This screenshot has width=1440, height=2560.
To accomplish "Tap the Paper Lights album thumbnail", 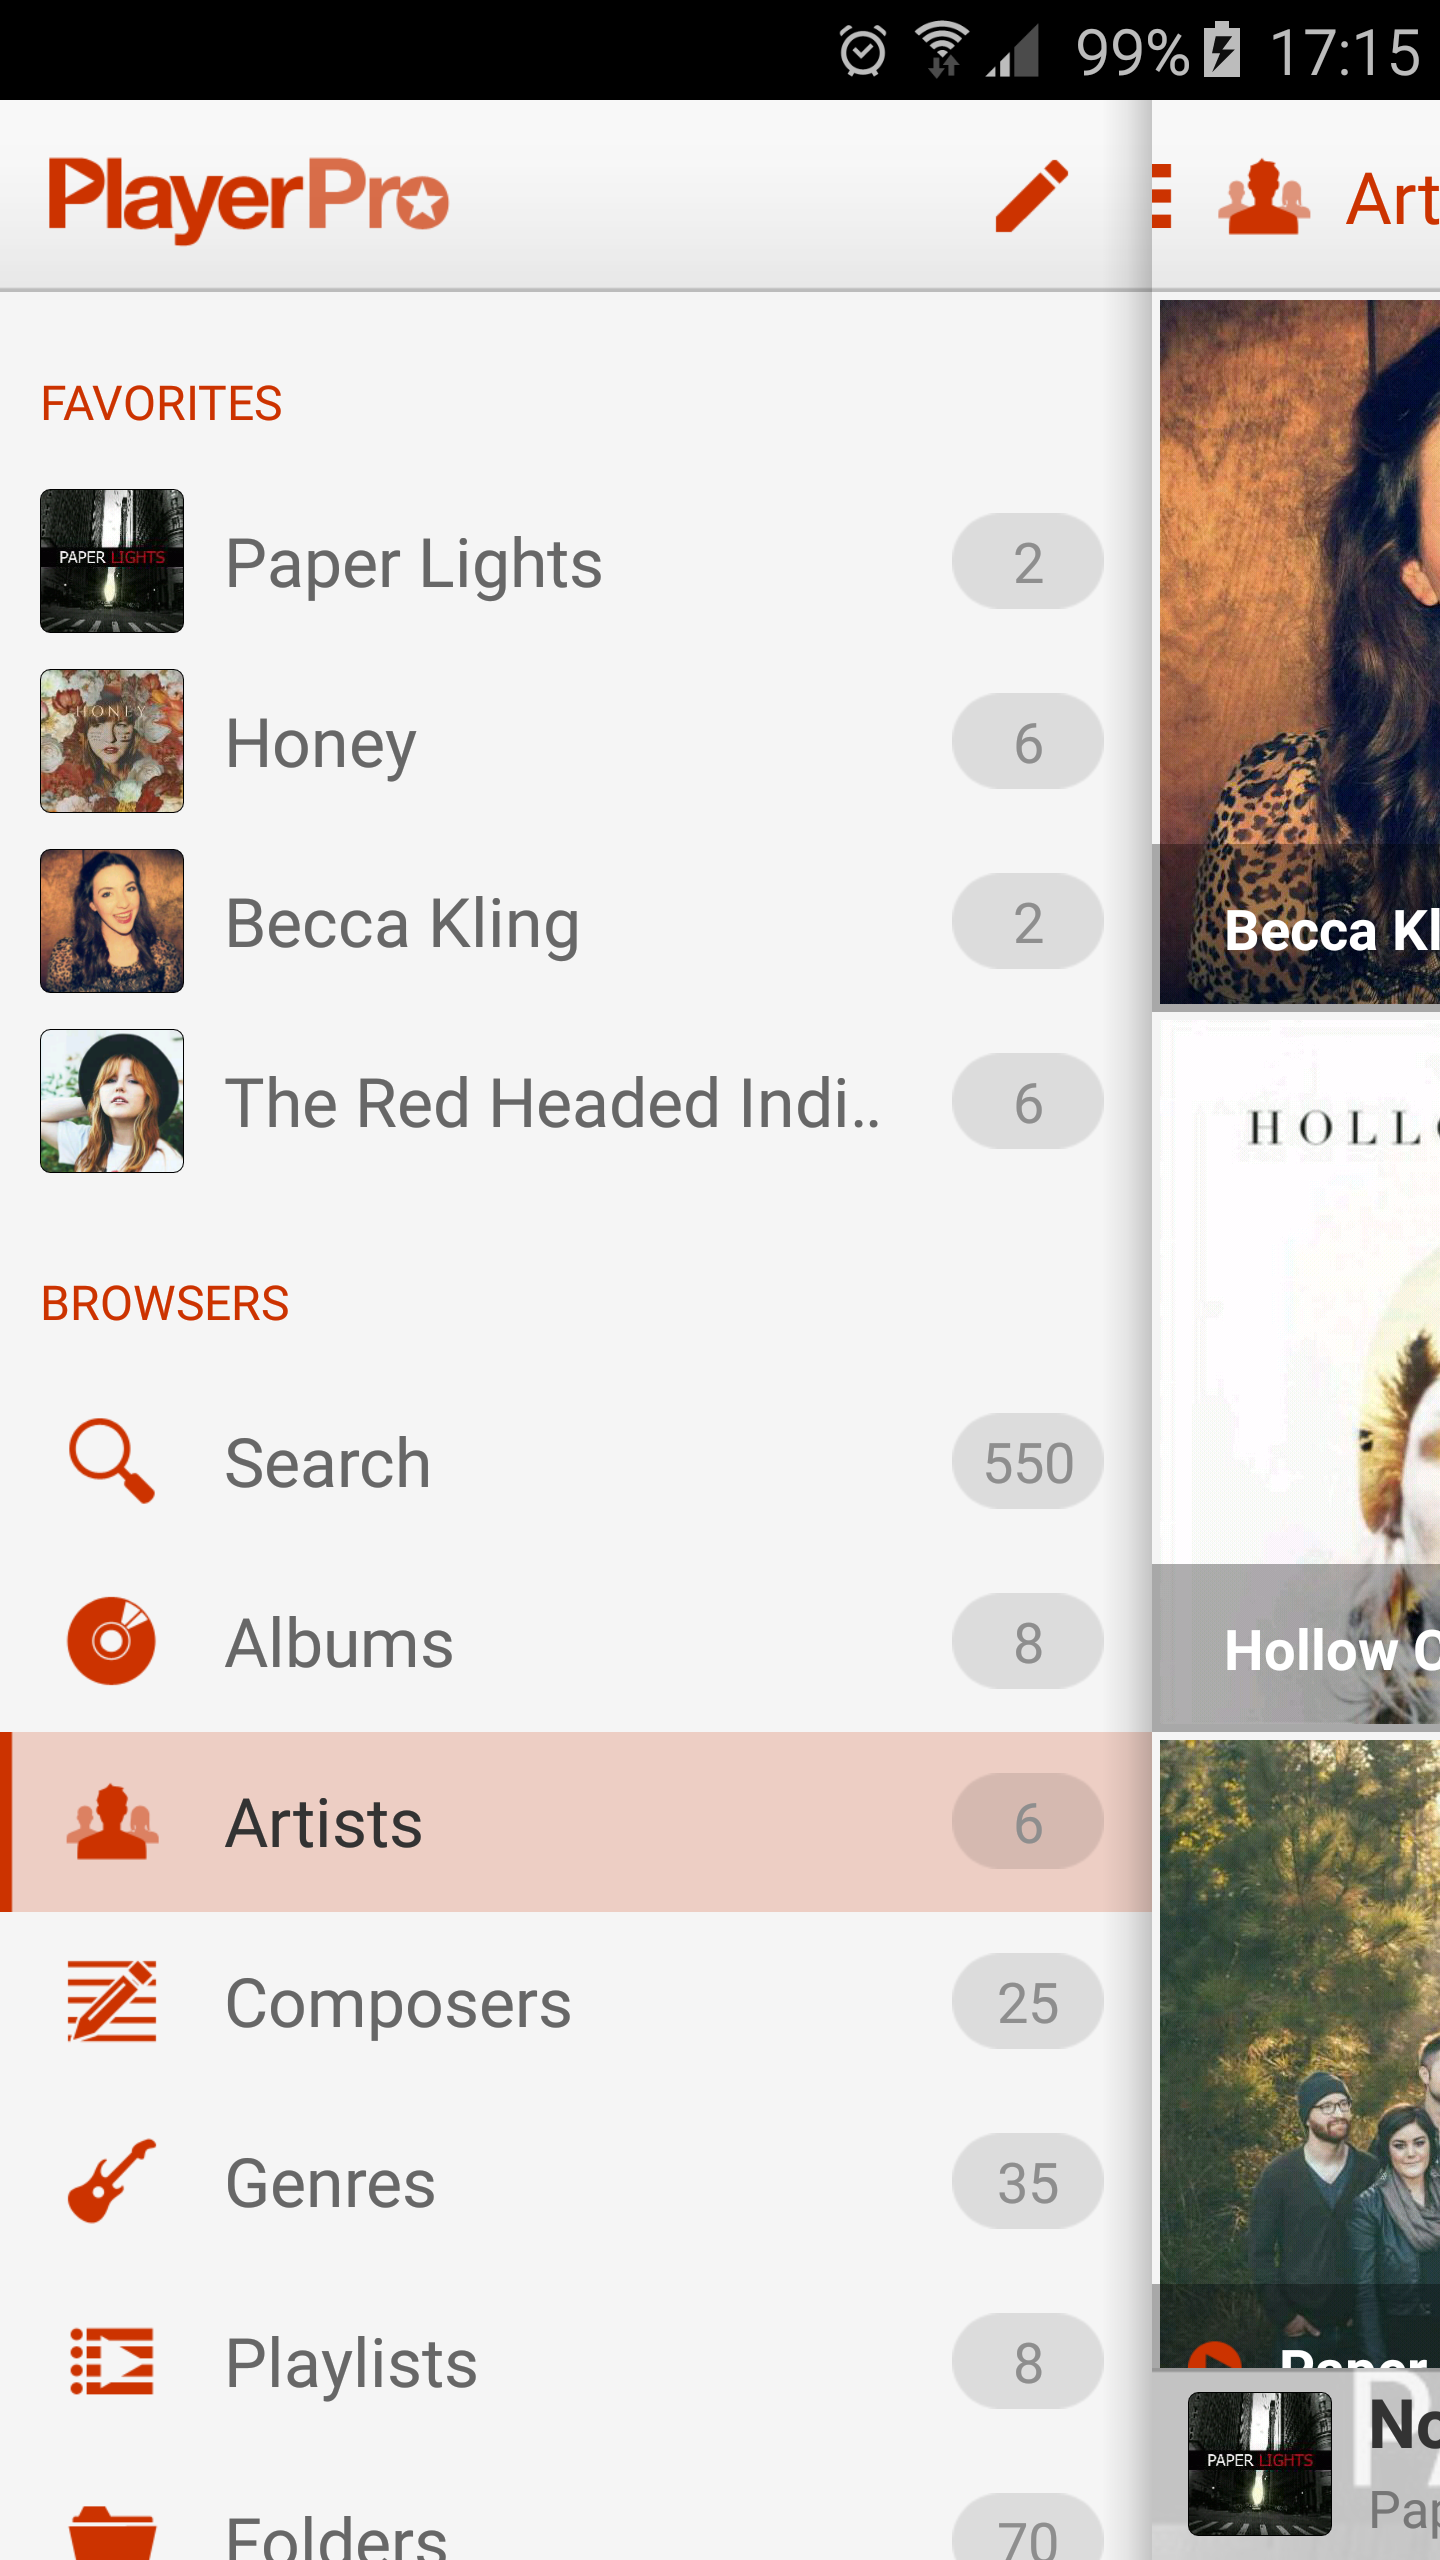I will coord(112,561).
